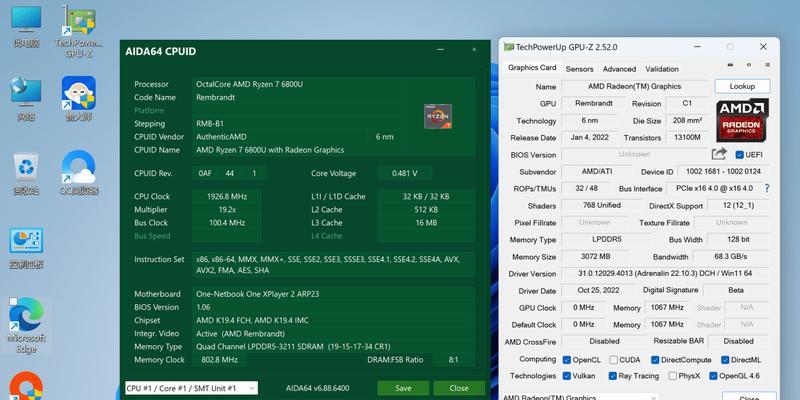Click the AMD Radeon Graphics logo in GPU-Z
800x400 pixels.
click(x=742, y=121)
